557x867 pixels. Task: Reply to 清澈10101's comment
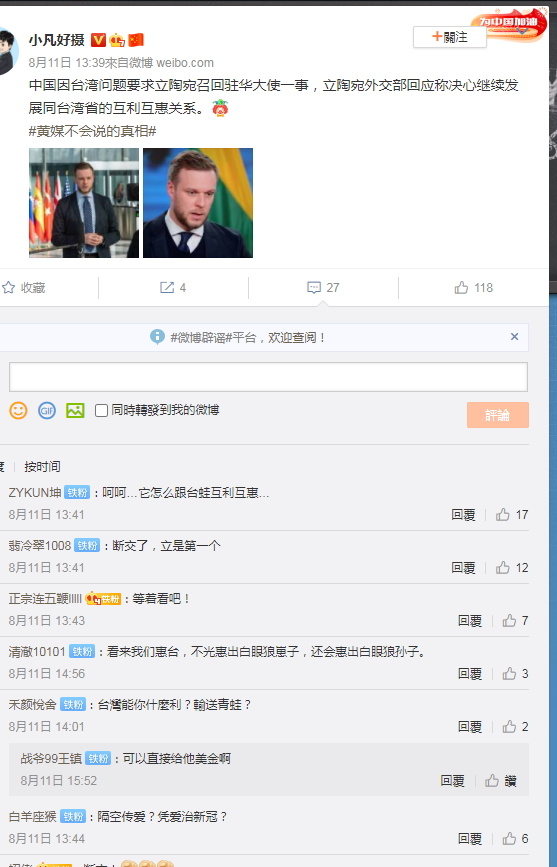470,673
